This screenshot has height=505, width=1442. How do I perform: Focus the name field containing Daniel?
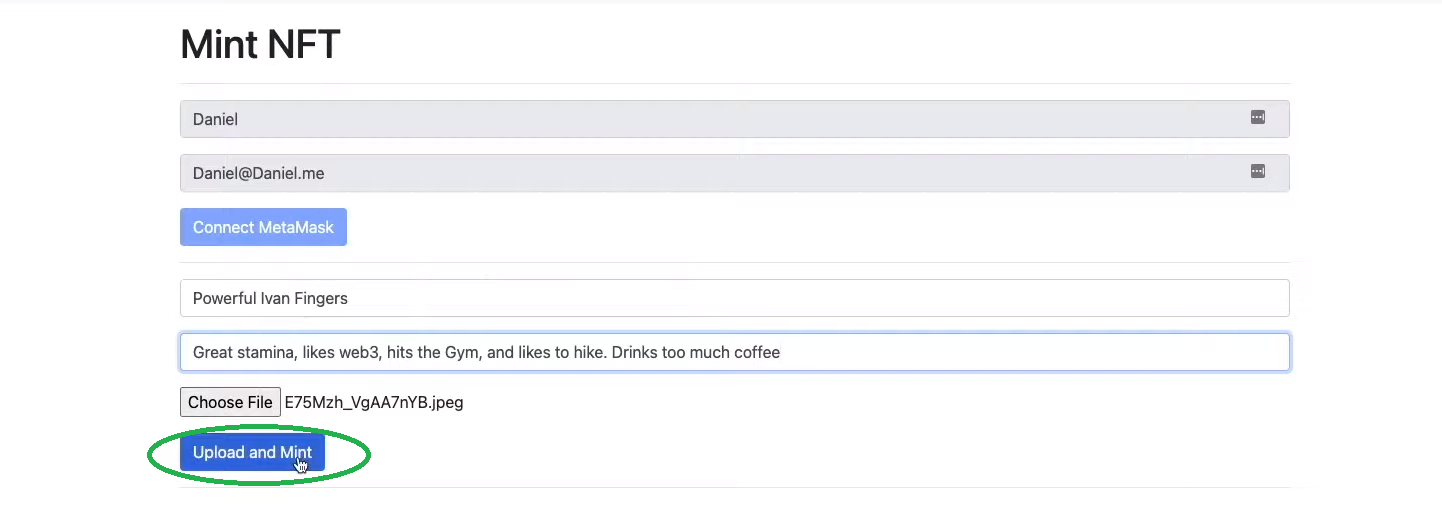click(700, 119)
